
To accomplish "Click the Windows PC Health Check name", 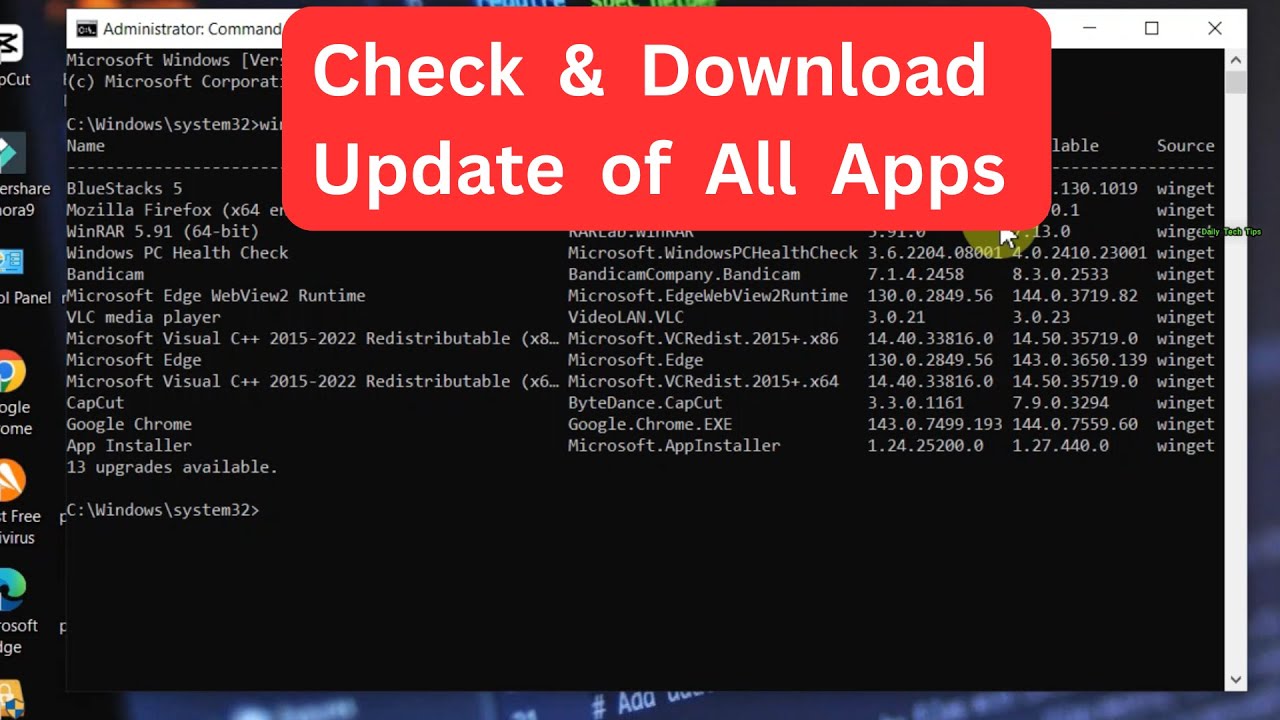I will [x=177, y=253].
